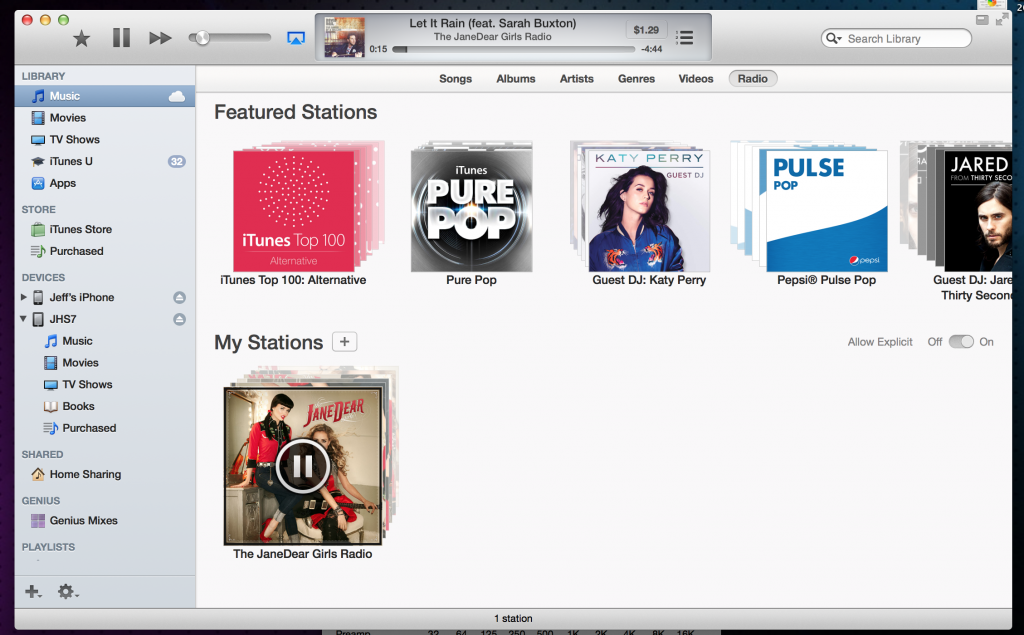Image resolution: width=1024 pixels, height=635 pixels.
Task: Open the AirPlay output menu
Action: click(x=296, y=39)
